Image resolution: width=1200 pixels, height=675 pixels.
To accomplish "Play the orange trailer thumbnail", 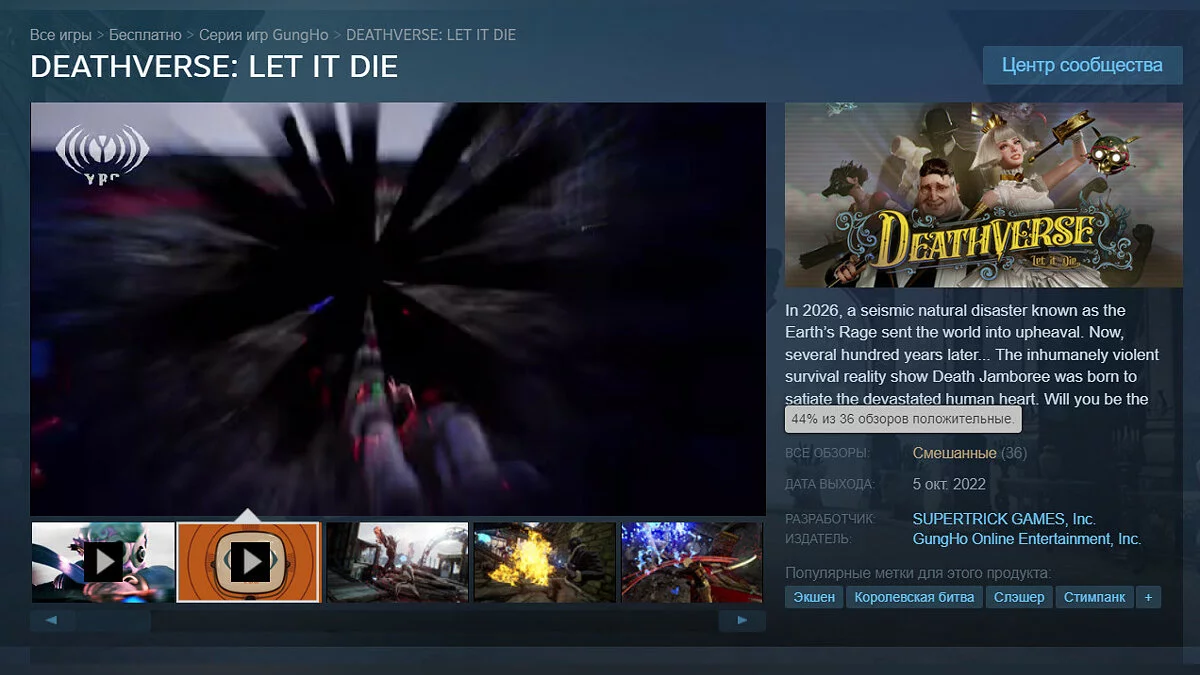I will pos(249,562).
